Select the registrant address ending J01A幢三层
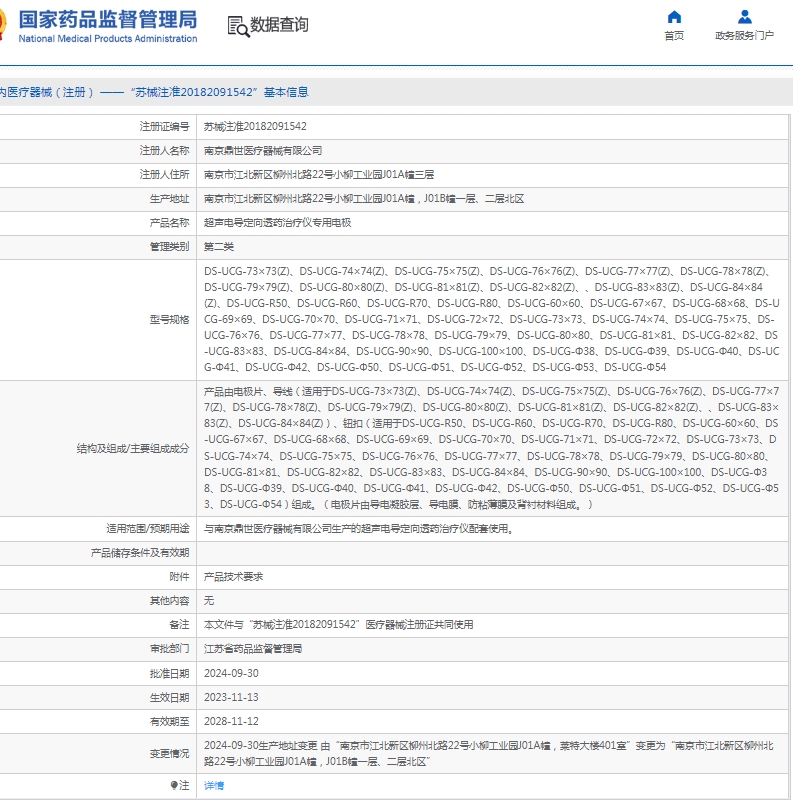The height and width of the screenshot is (806, 793). click(319, 175)
